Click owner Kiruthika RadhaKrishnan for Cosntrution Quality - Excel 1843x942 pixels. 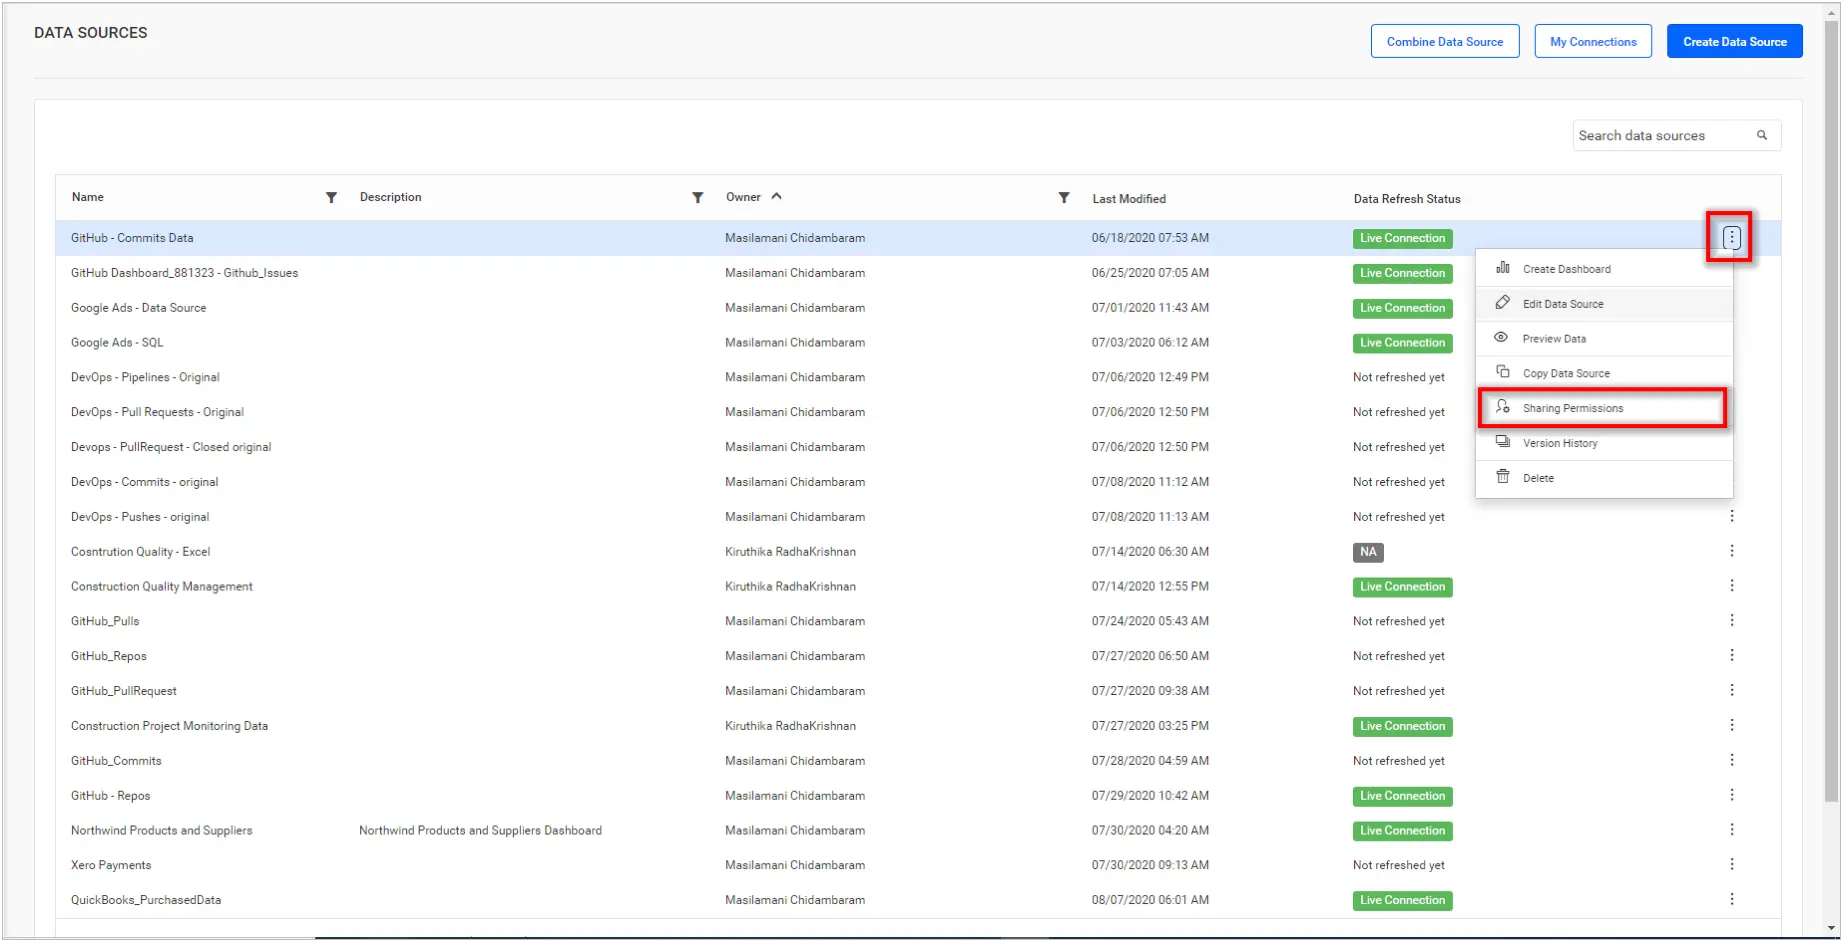click(x=790, y=552)
